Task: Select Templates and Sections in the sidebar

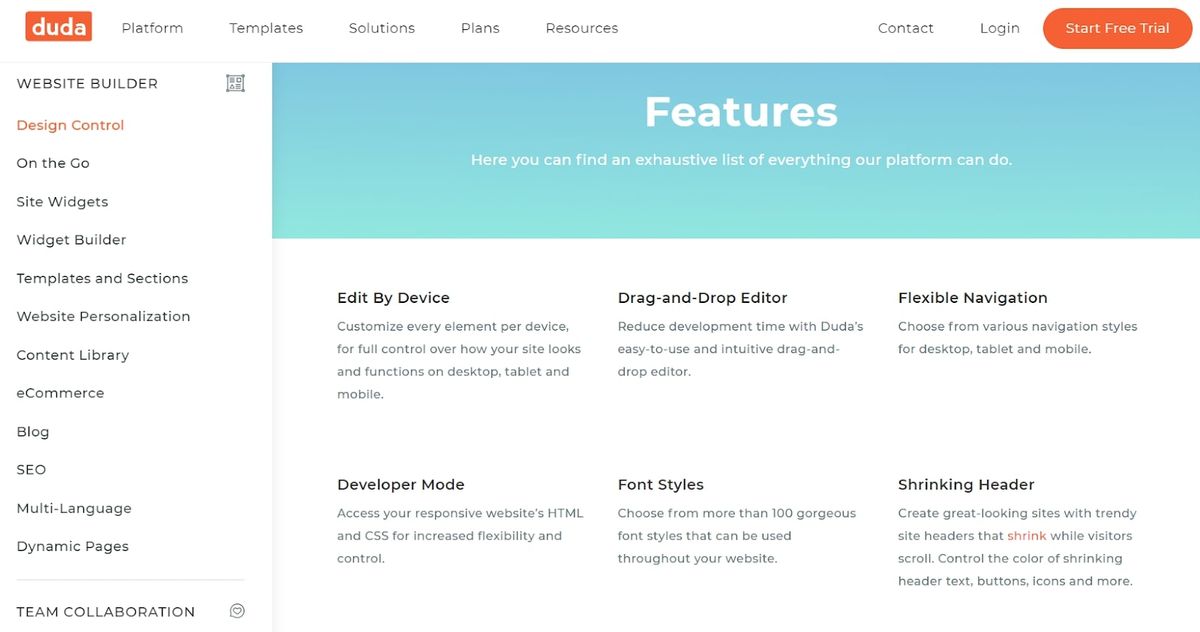Action: pyautogui.click(x=102, y=278)
